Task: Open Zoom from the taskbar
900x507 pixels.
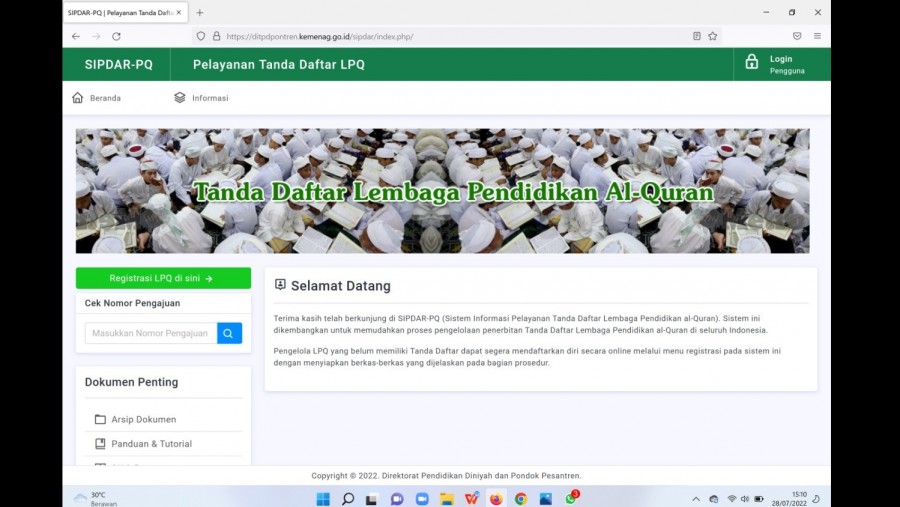Action: 422,499
